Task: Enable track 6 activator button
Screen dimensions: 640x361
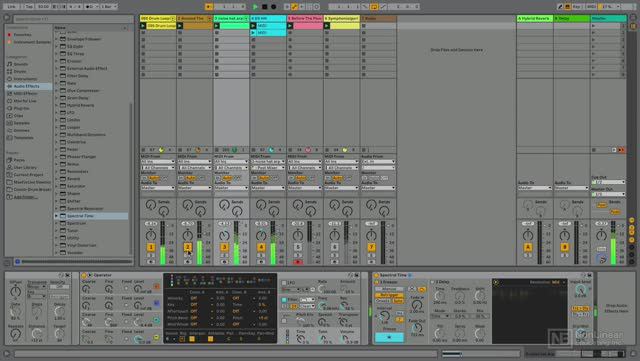Action: [x=335, y=247]
